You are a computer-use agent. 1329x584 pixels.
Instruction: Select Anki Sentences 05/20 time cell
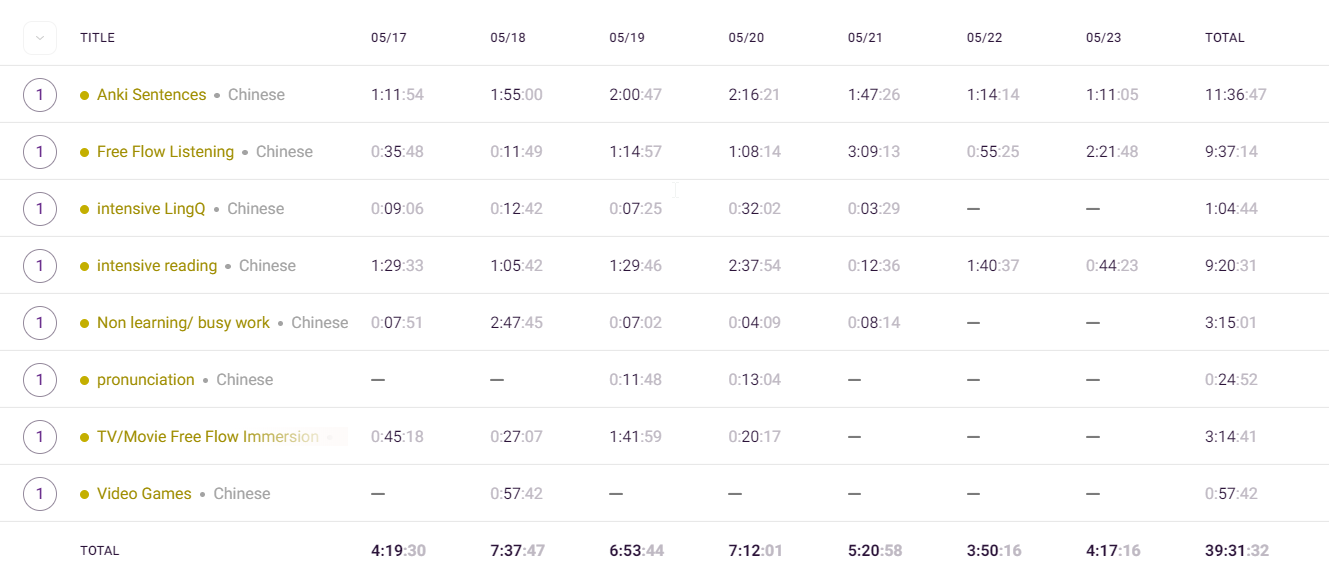point(752,95)
